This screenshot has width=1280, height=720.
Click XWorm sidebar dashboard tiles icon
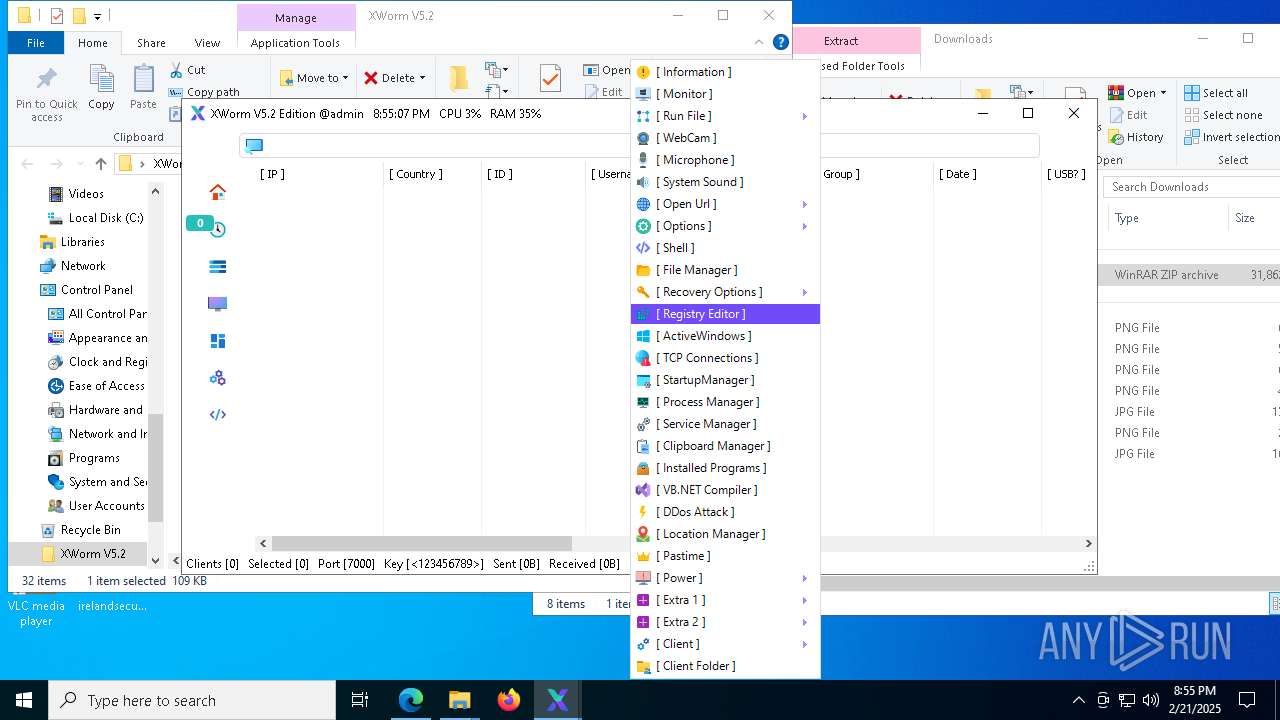[217, 341]
